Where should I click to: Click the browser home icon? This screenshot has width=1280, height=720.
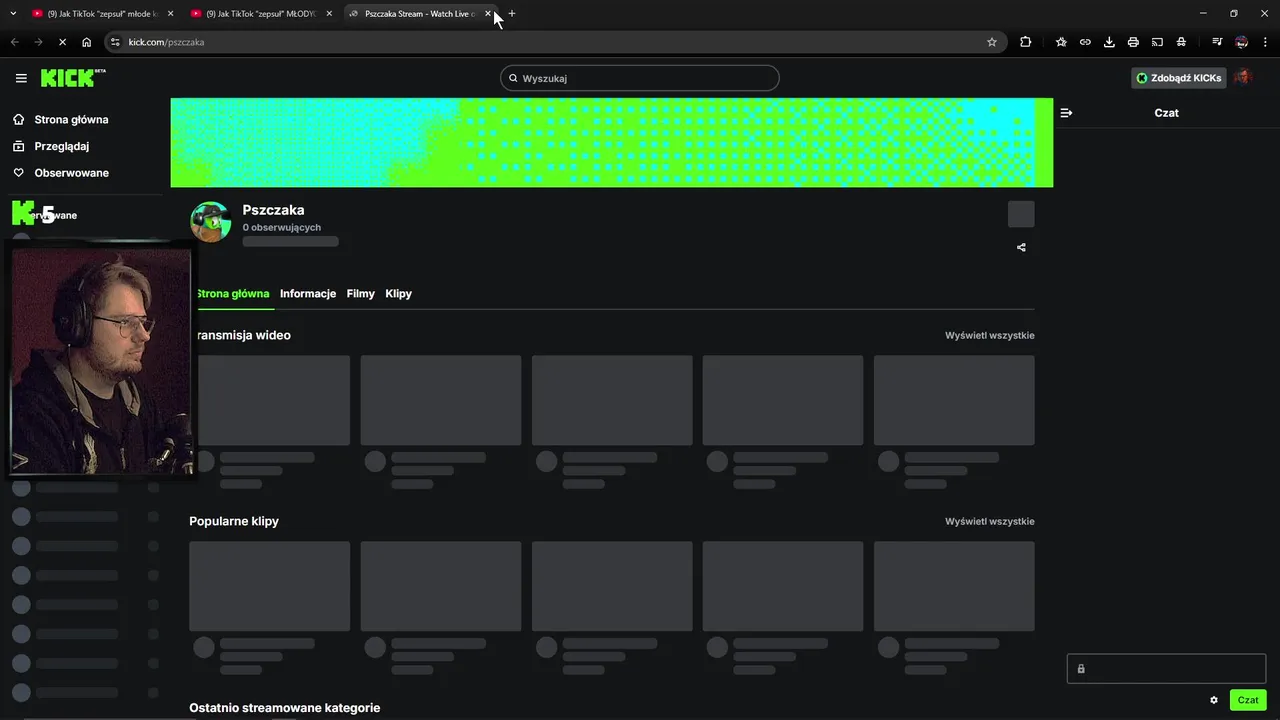click(86, 42)
